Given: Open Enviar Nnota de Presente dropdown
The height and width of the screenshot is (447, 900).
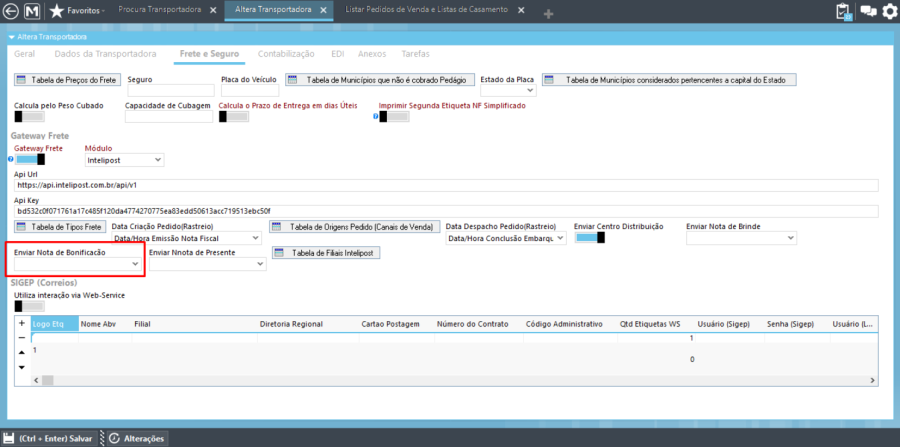Looking at the screenshot, I should point(207,263).
